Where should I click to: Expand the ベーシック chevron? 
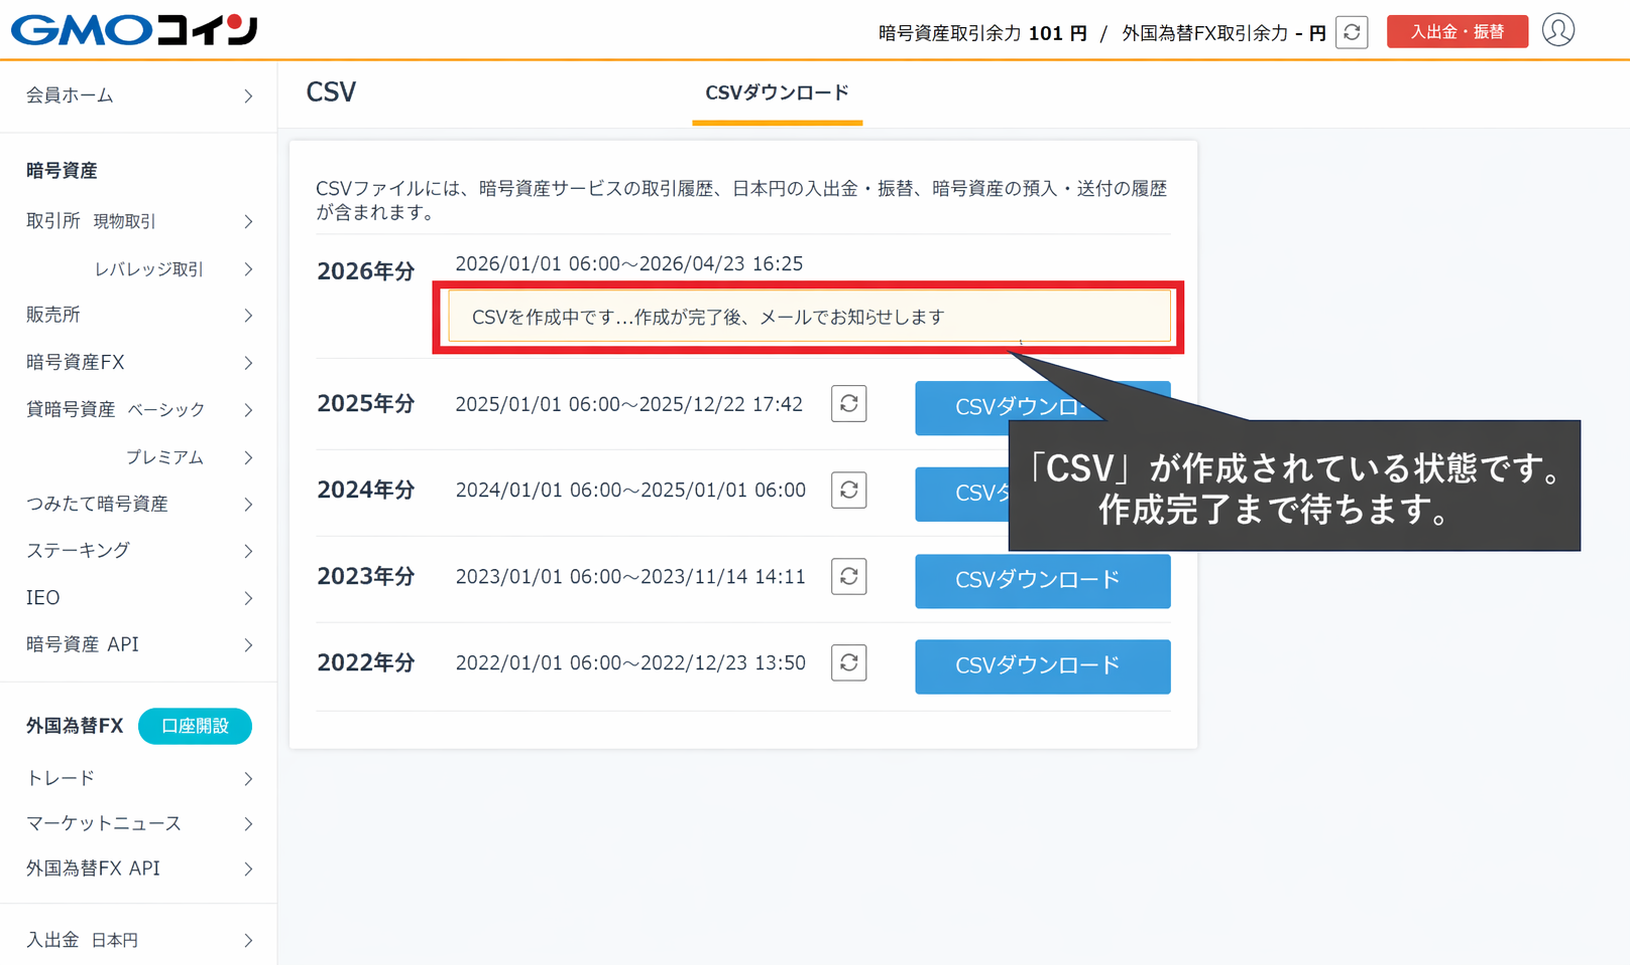tap(248, 409)
